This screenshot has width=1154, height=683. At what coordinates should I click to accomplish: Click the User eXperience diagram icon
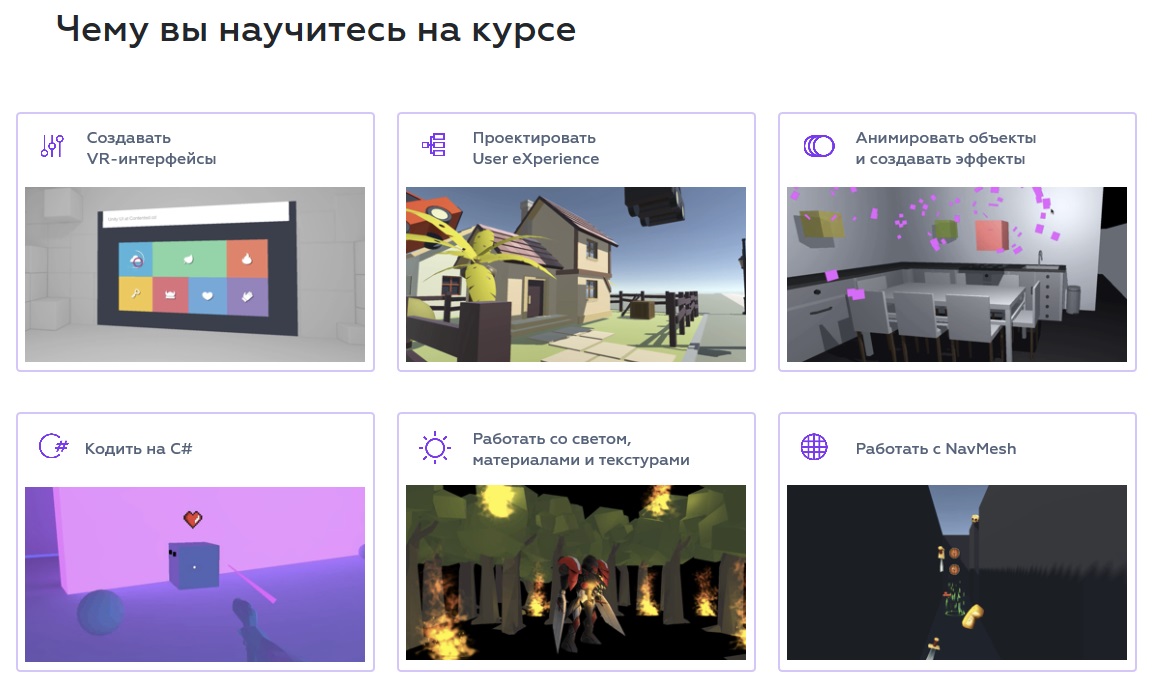[433, 146]
